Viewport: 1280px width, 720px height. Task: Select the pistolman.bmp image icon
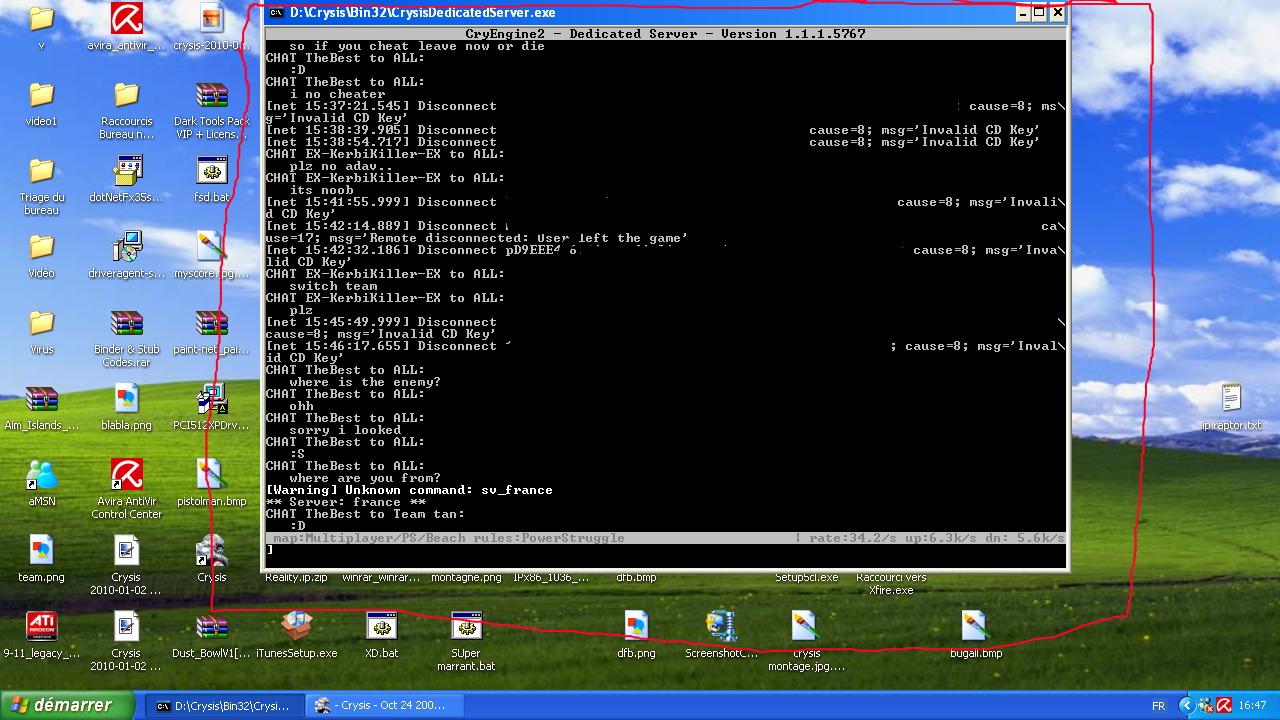(x=211, y=474)
